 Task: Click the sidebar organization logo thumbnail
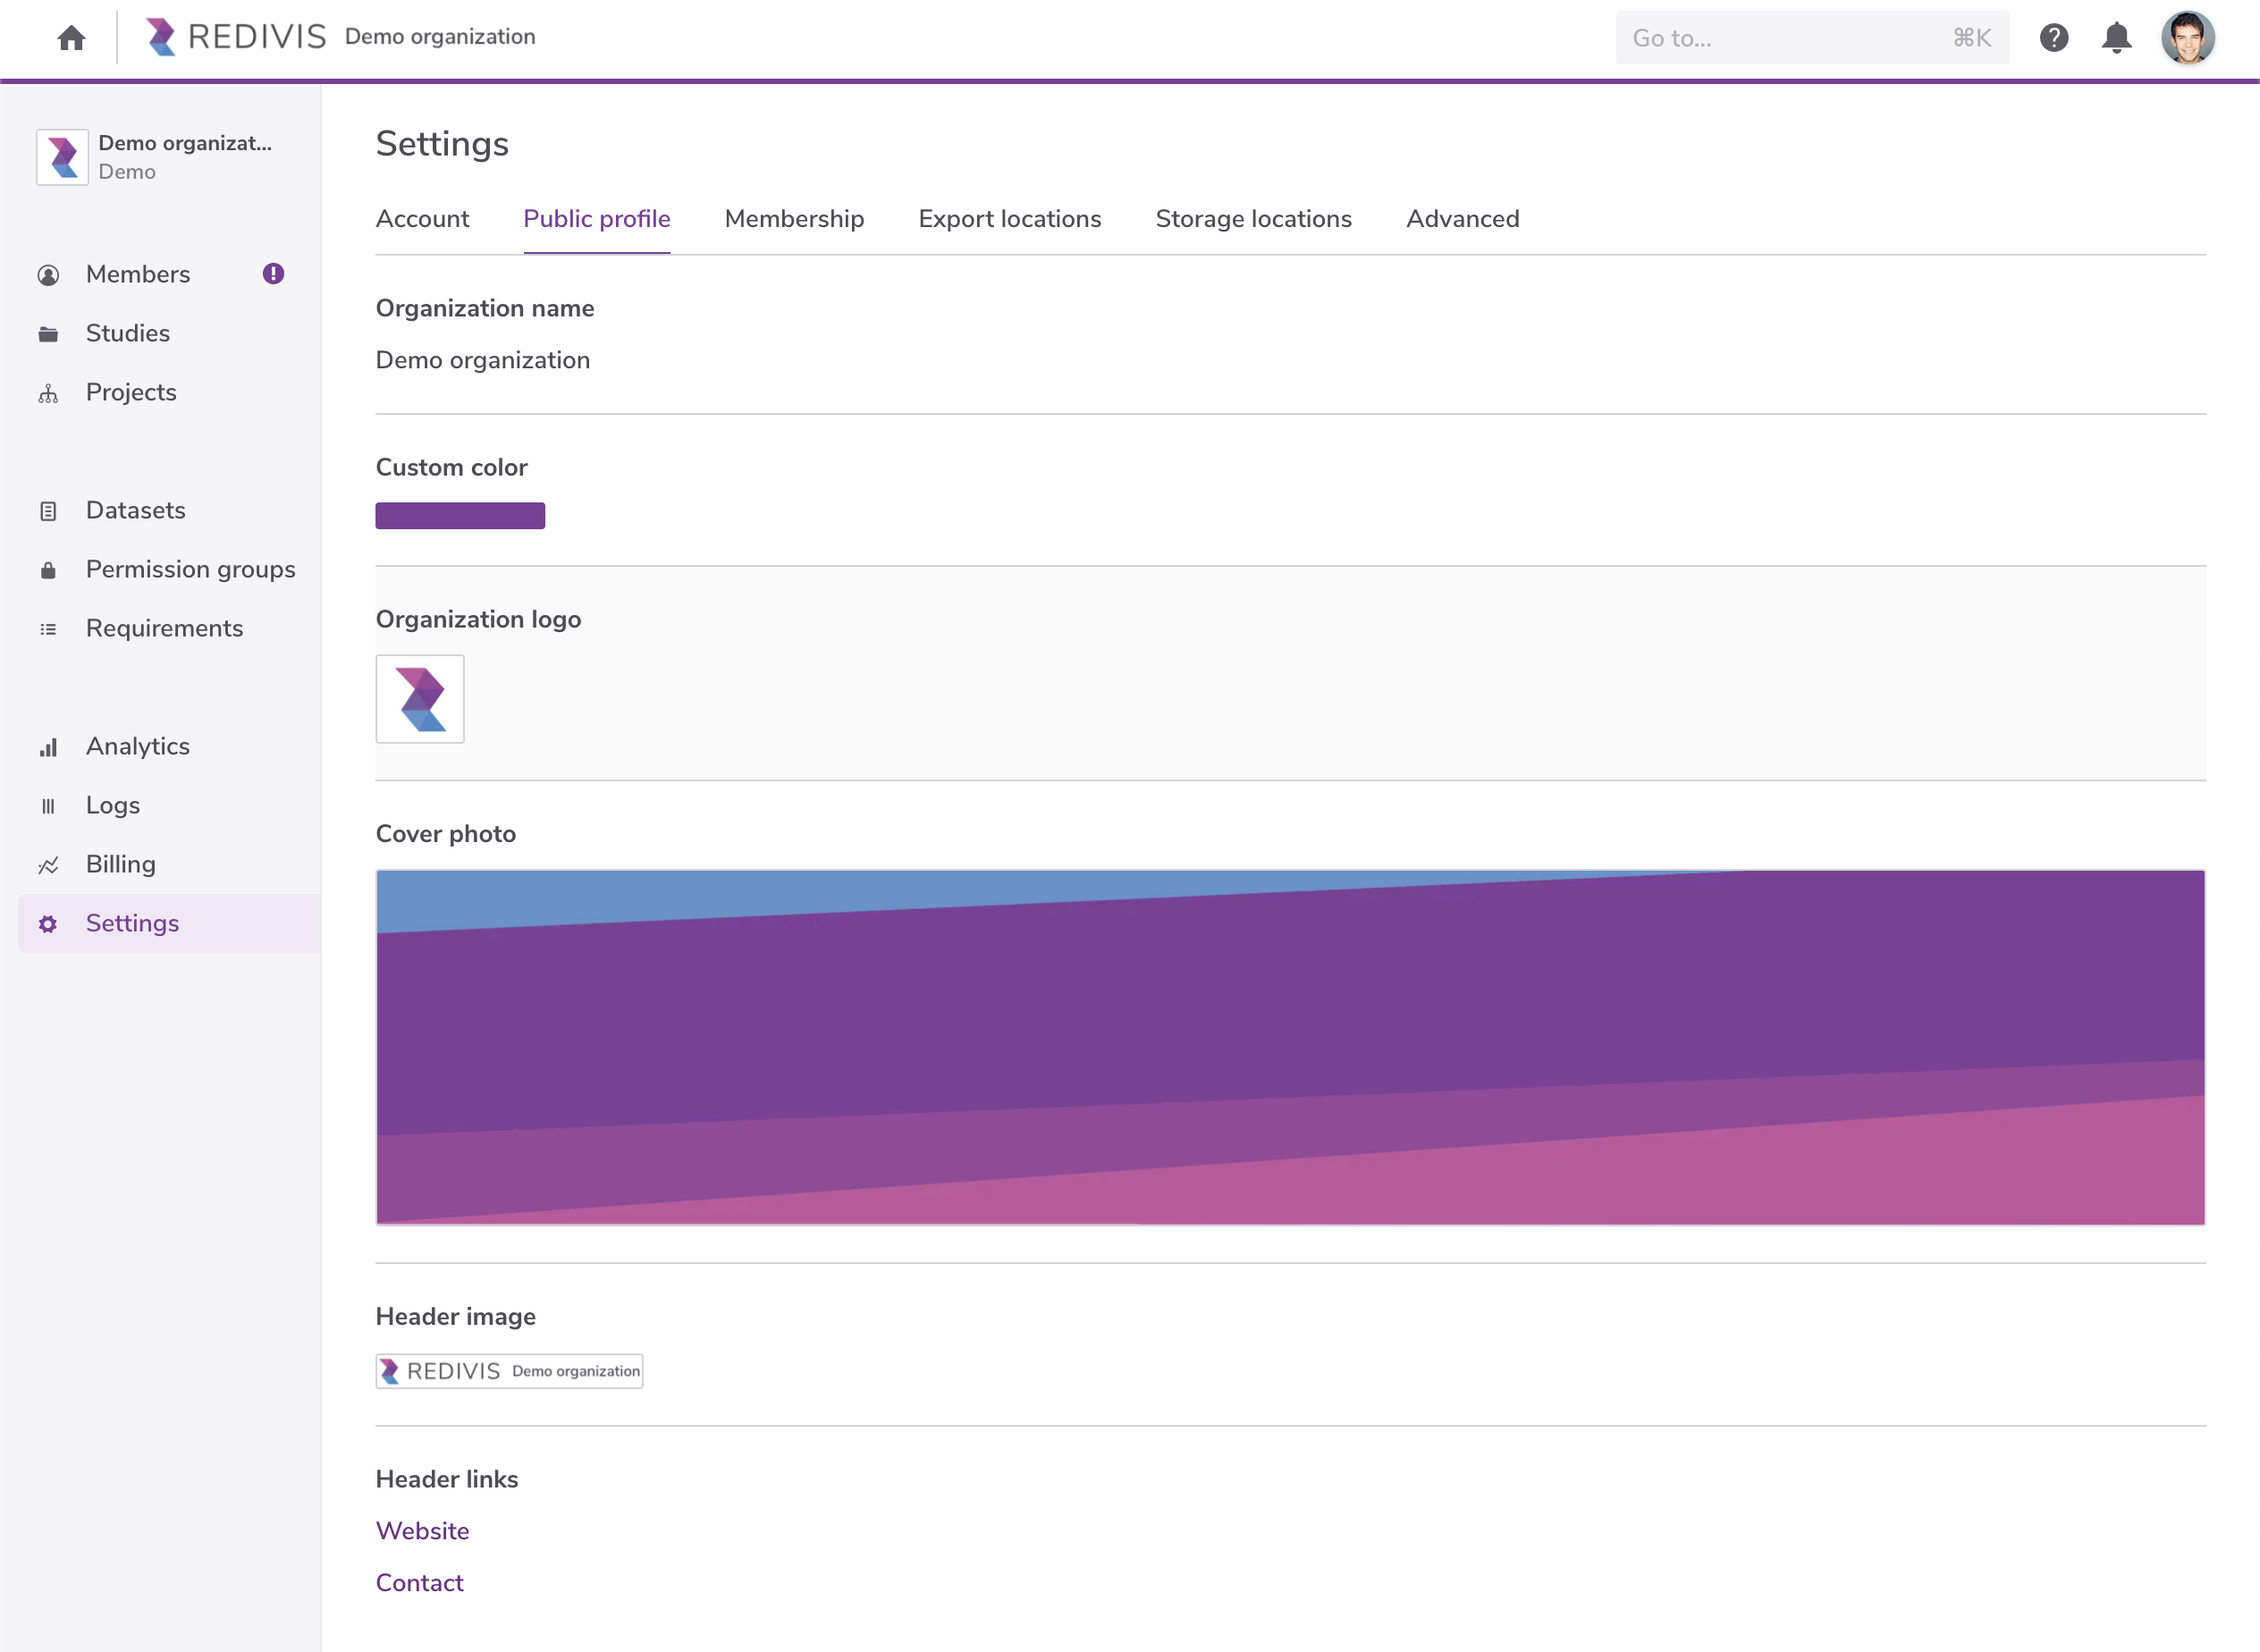point(63,157)
